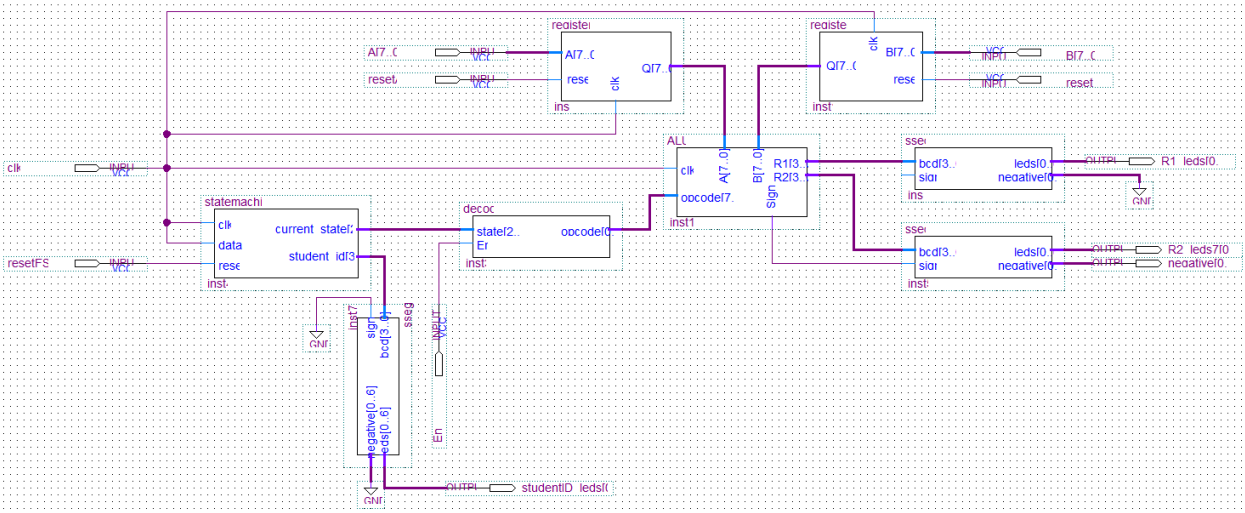Click the statemachine block
1245x513 pixels.
click(x=285, y=243)
